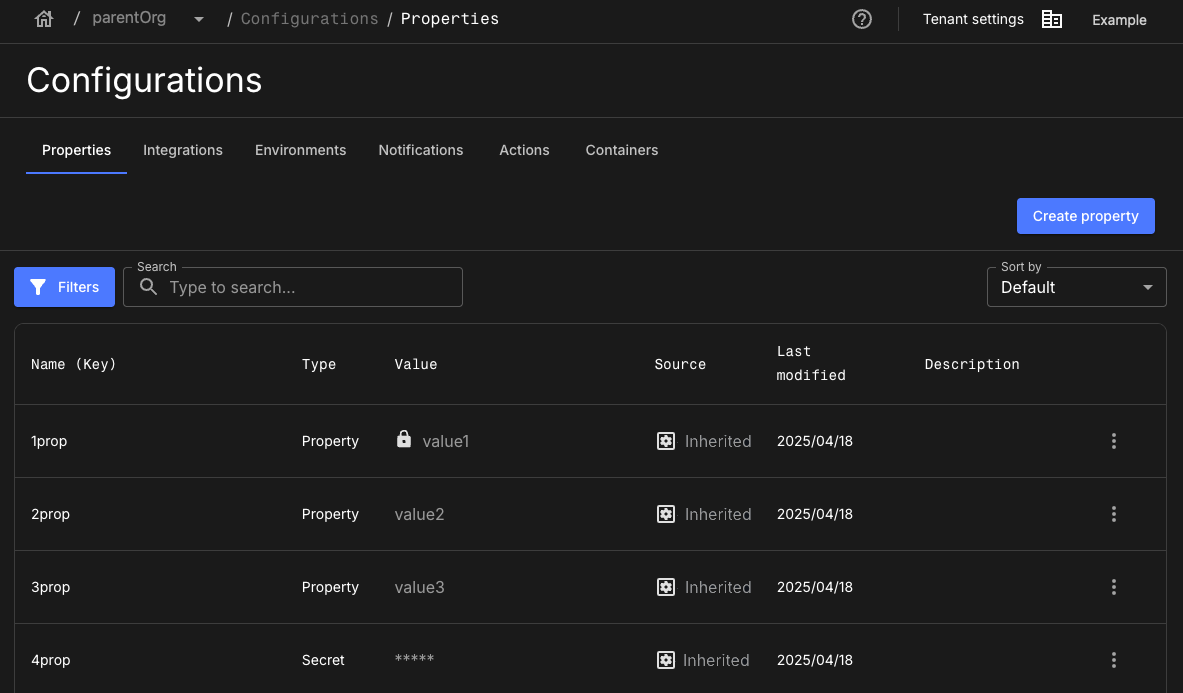
Task: Open the Sort by Default dropdown
Action: click(1076, 287)
